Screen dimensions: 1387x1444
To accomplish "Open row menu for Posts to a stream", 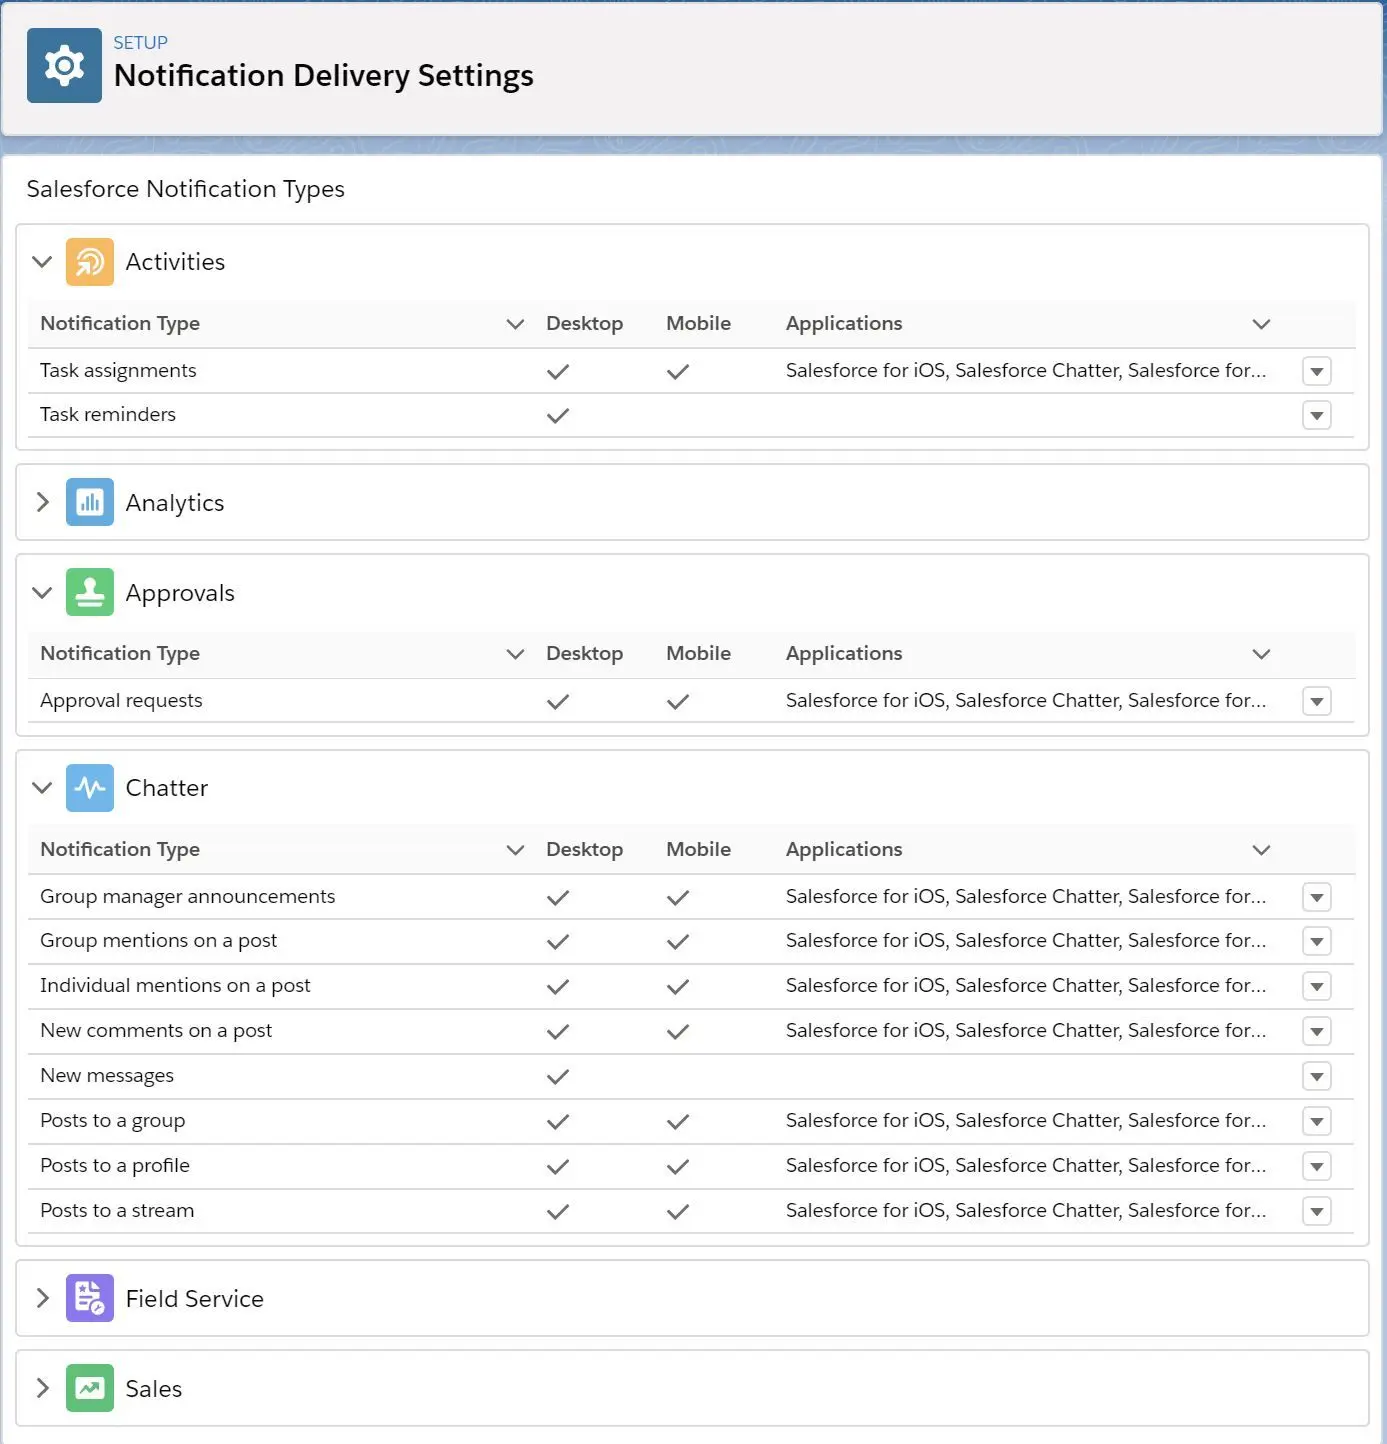I will click(x=1317, y=1211).
